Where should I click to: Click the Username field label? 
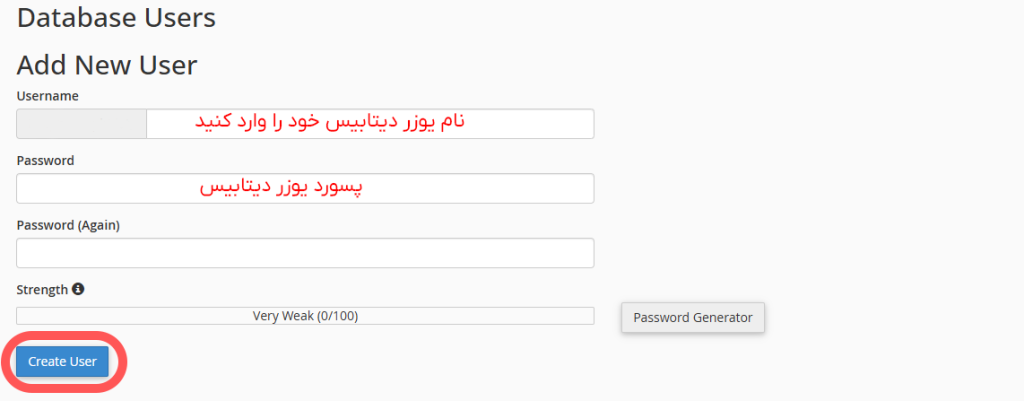coord(48,95)
